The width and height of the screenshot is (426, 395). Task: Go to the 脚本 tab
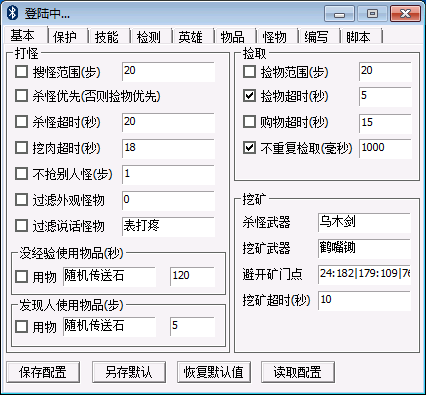[358, 37]
